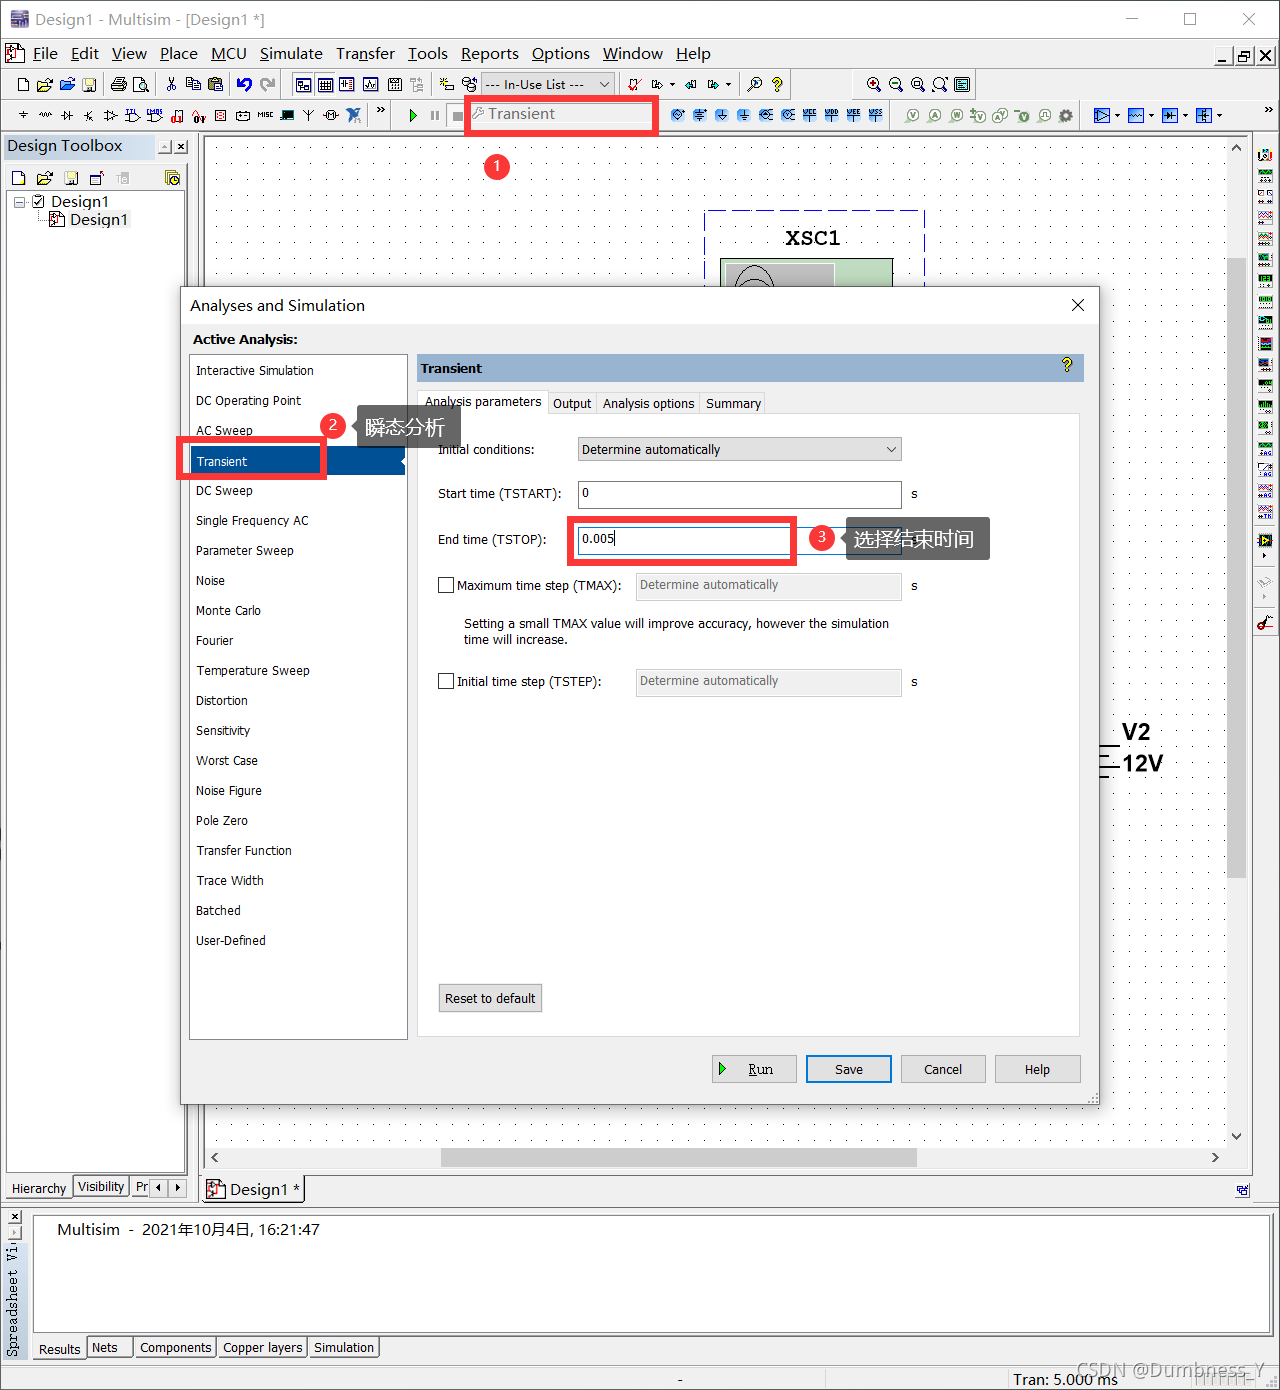Click the Run button in dialog

click(x=754, y=1069)
